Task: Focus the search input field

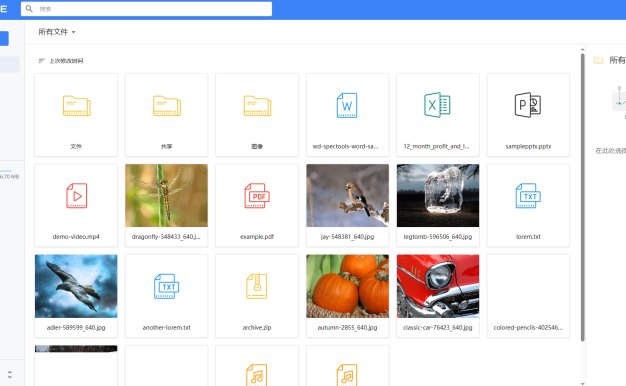Action: (147, 9)
